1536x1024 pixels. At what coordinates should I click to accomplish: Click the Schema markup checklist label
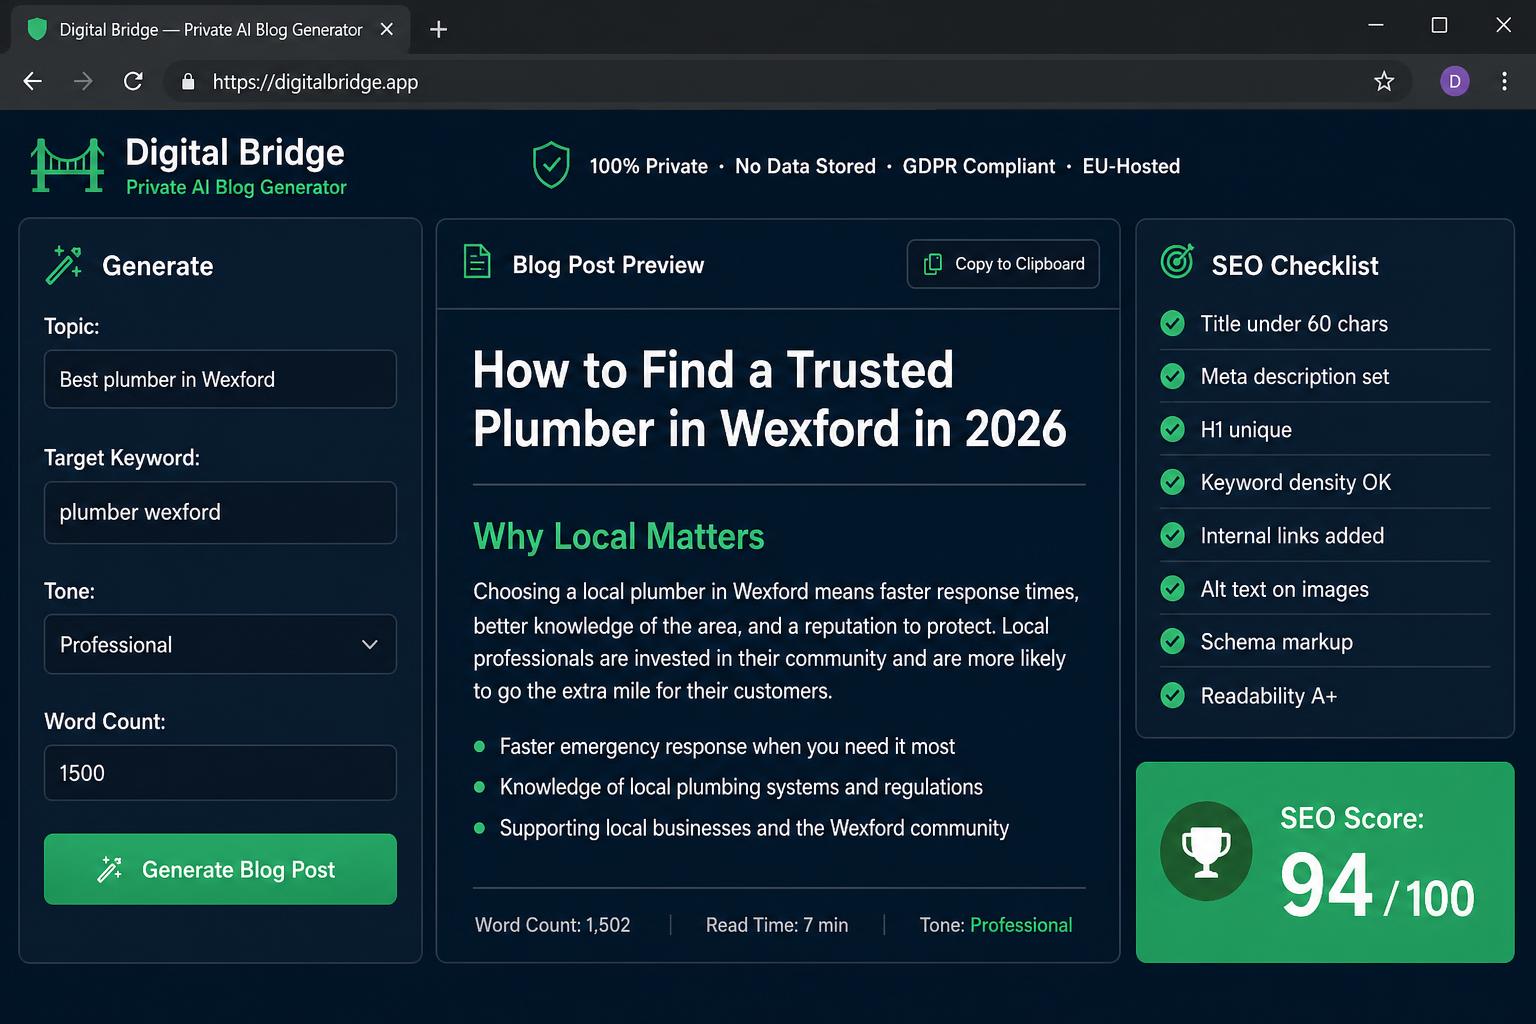point(1276,642)
